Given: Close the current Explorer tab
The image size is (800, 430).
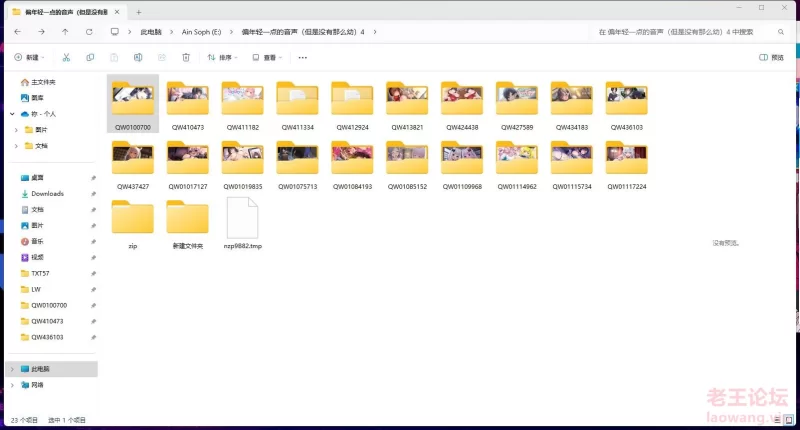Looking at the screenshot, I should point(117,12).
